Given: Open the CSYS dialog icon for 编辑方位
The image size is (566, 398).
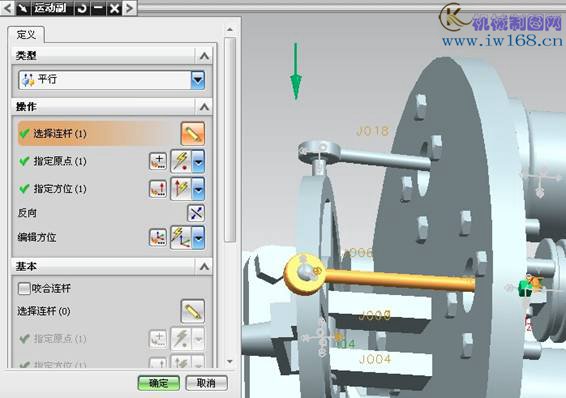Looking at the screenshot, I should click(x=158, y=237).
